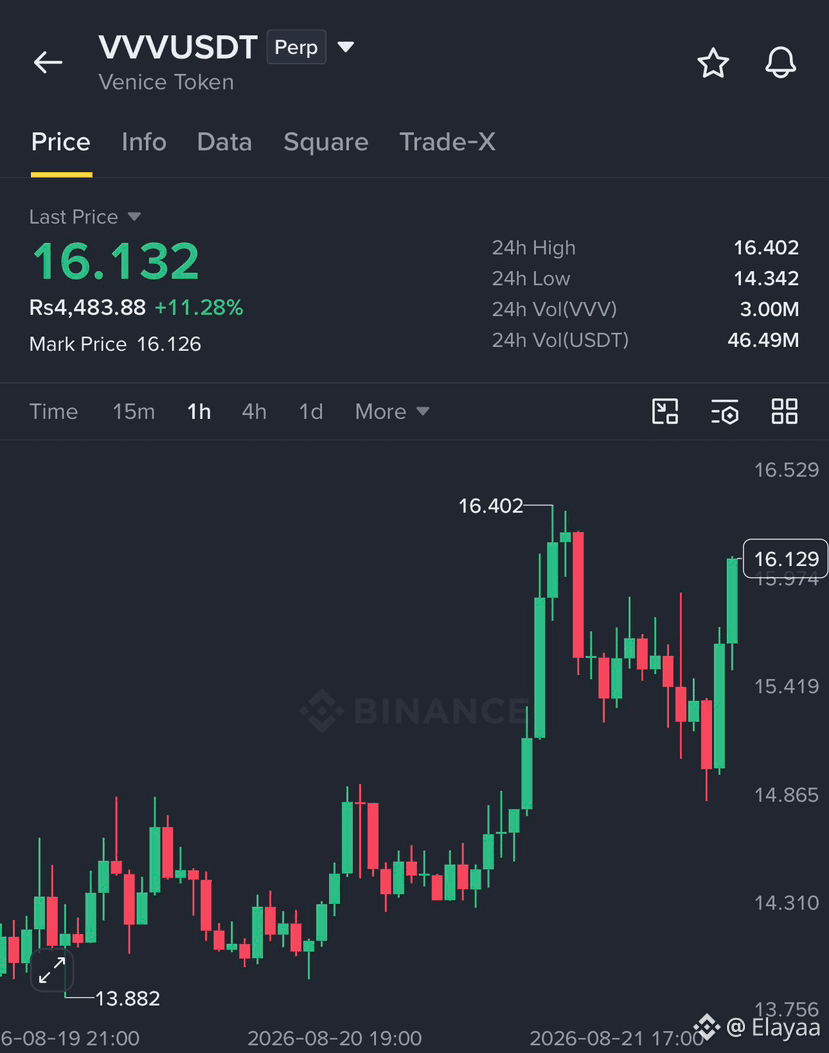Select the 4h chart interval

click(x=254, y=412)
